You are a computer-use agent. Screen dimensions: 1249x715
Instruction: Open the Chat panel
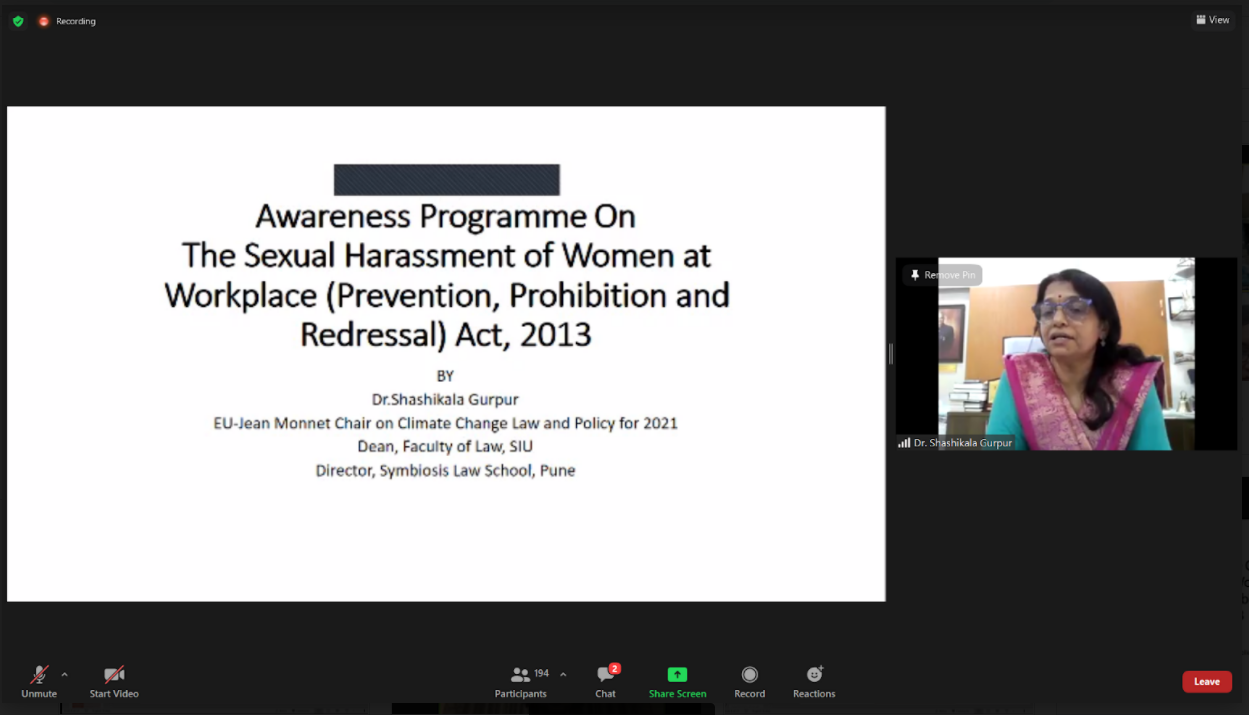pyautogui.click(x=605, y=680)
